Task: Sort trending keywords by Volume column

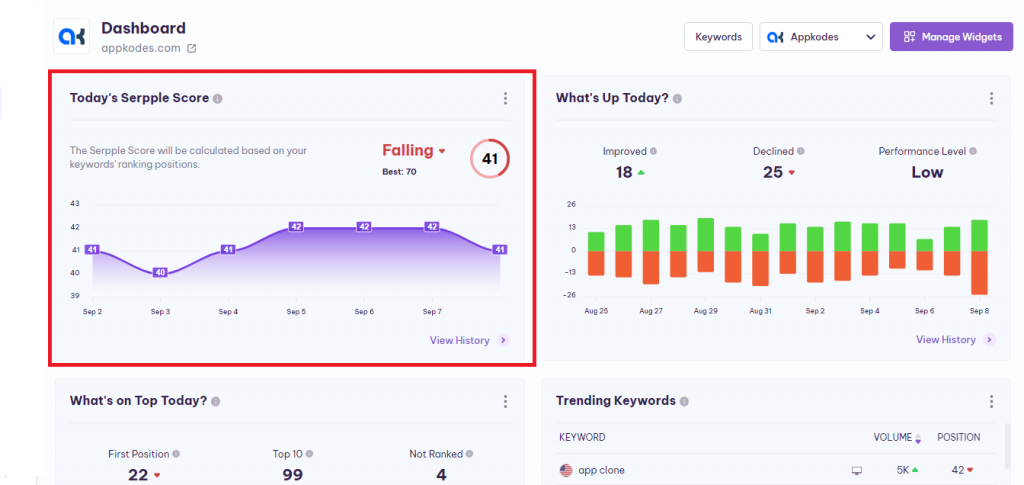Action: coord(892,437)
